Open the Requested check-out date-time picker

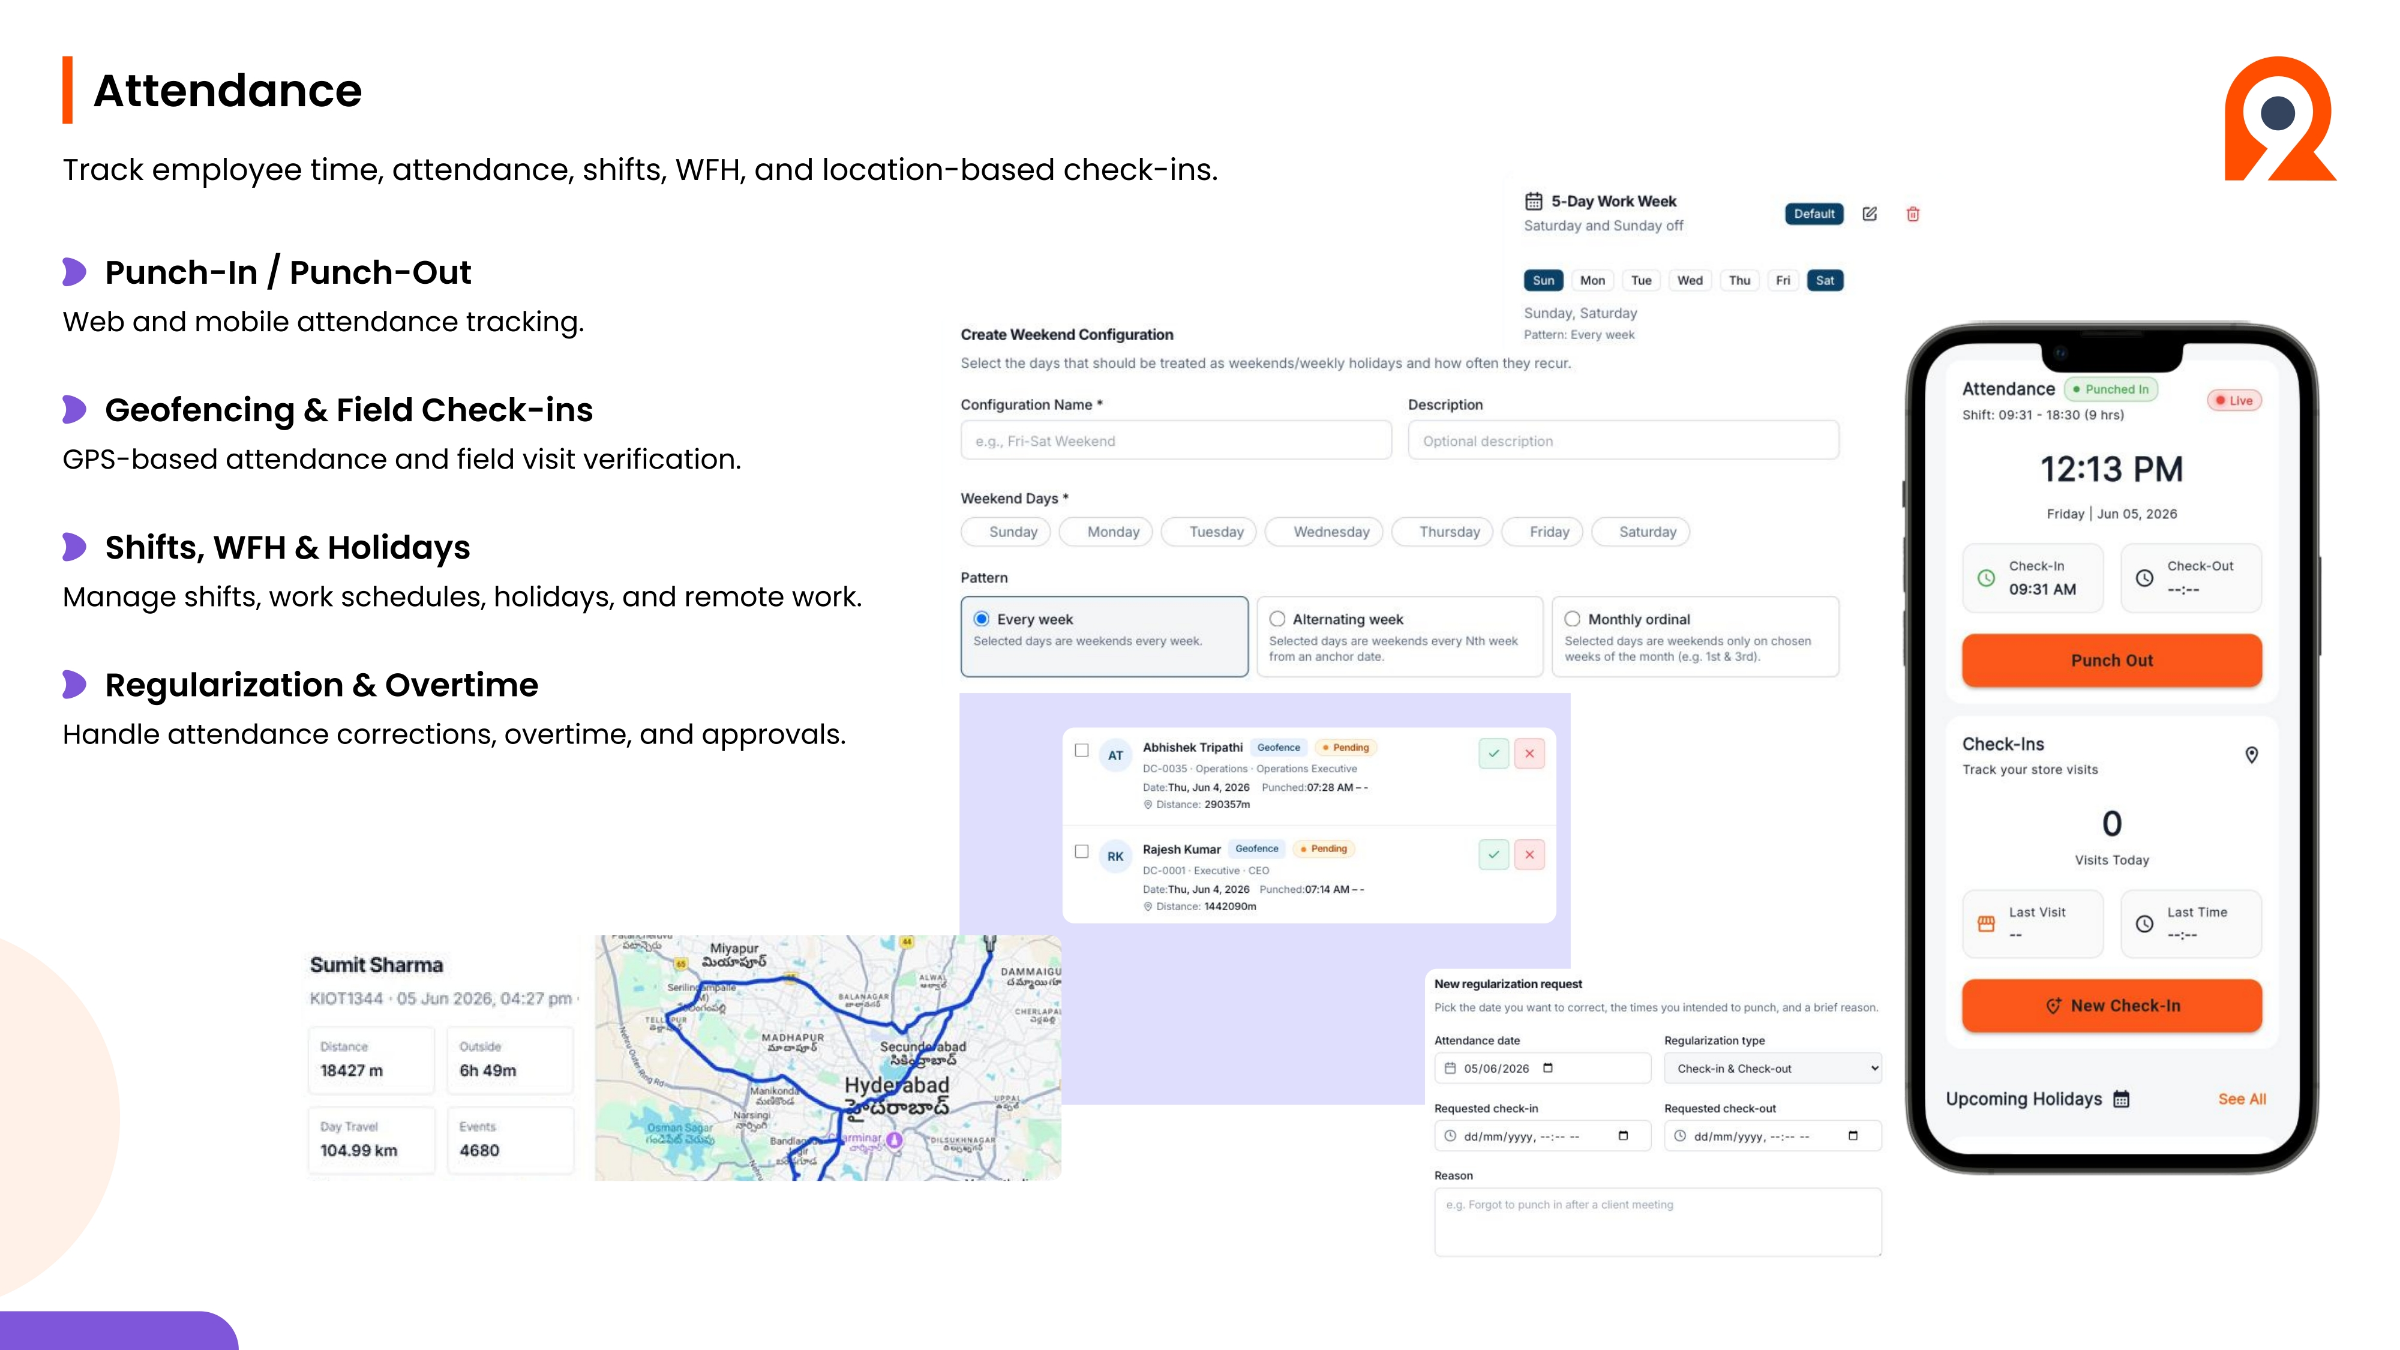pos(1853,1136)
